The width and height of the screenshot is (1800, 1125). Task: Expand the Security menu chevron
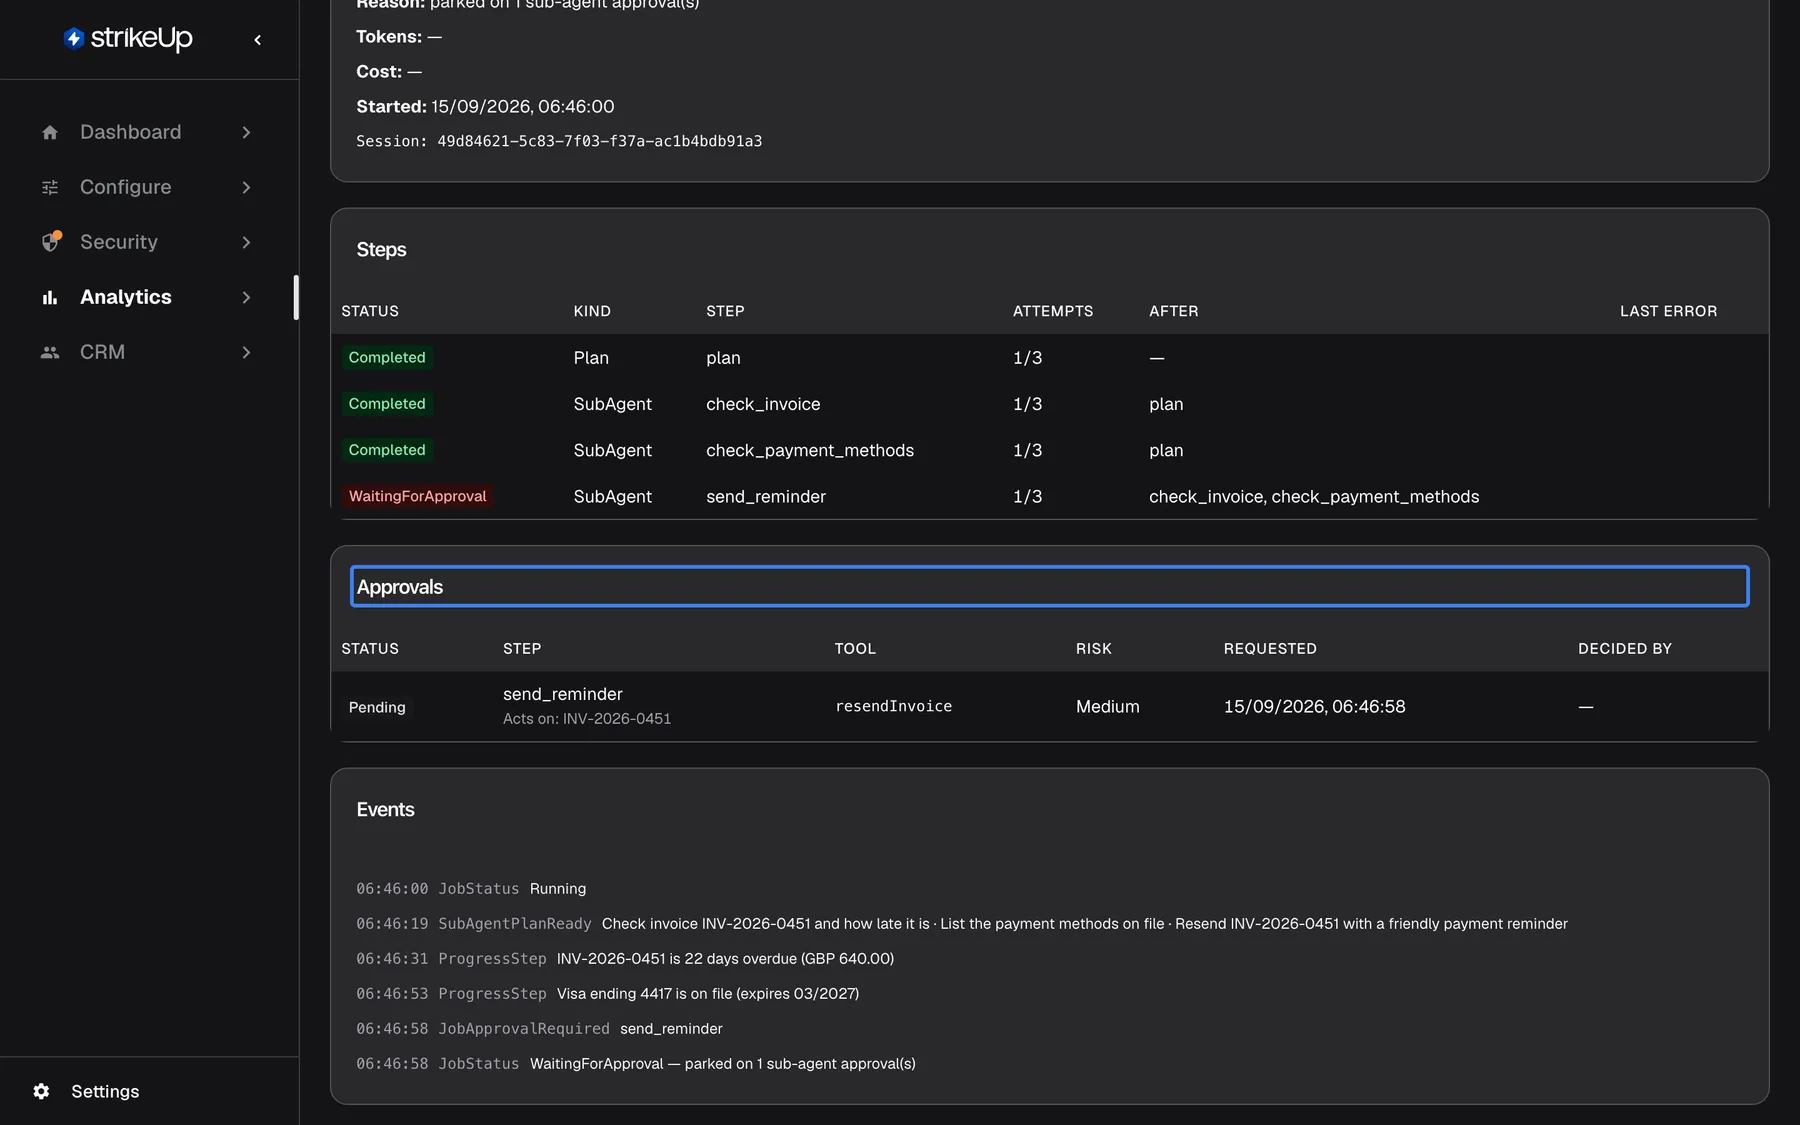(x=246, y=242)
